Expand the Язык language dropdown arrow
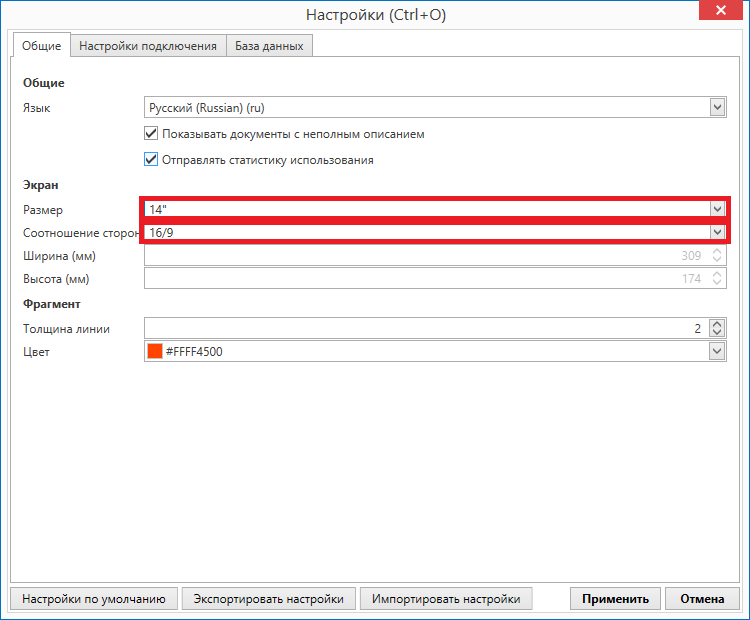The width and height of the screenshot is (750, 620). (717, 107)
